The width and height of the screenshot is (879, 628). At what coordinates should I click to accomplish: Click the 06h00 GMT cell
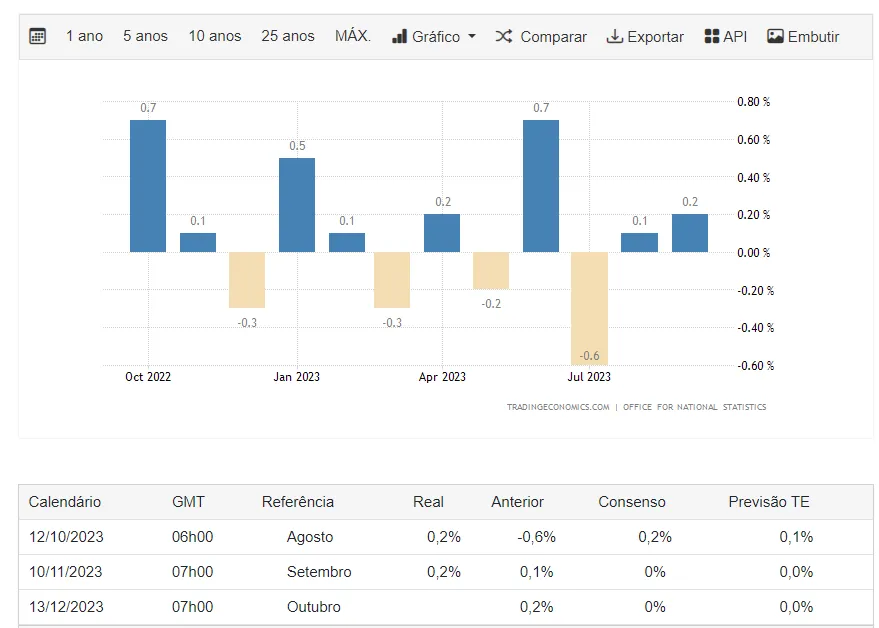192,537
